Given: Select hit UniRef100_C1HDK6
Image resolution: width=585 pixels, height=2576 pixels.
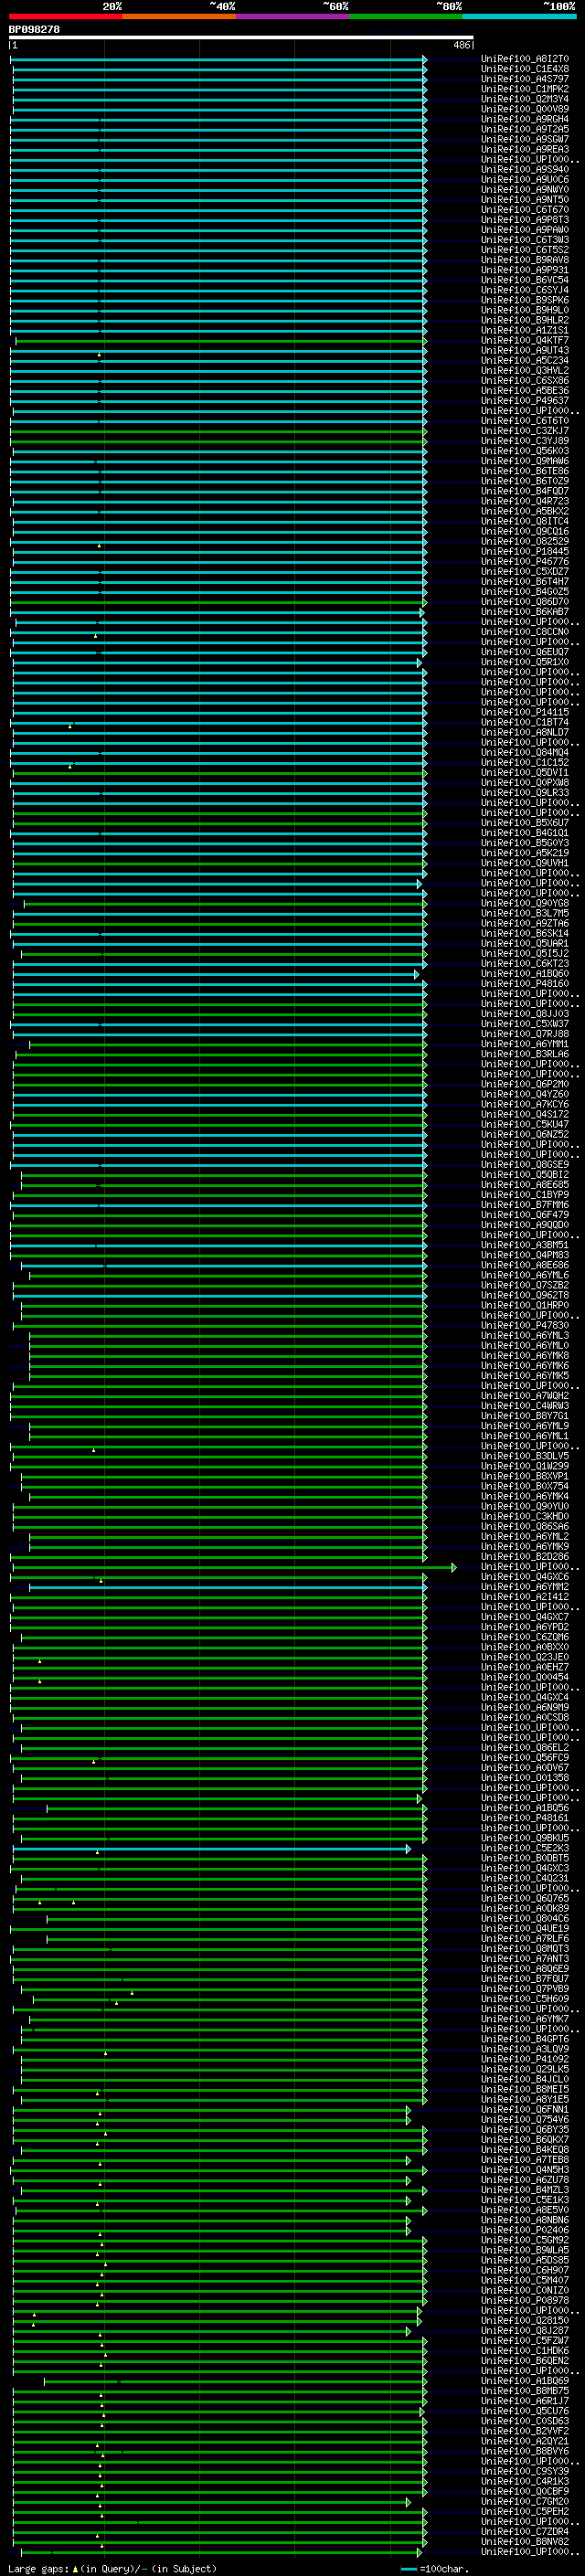Looking at the screenshot, I should tap(525, 2350).
